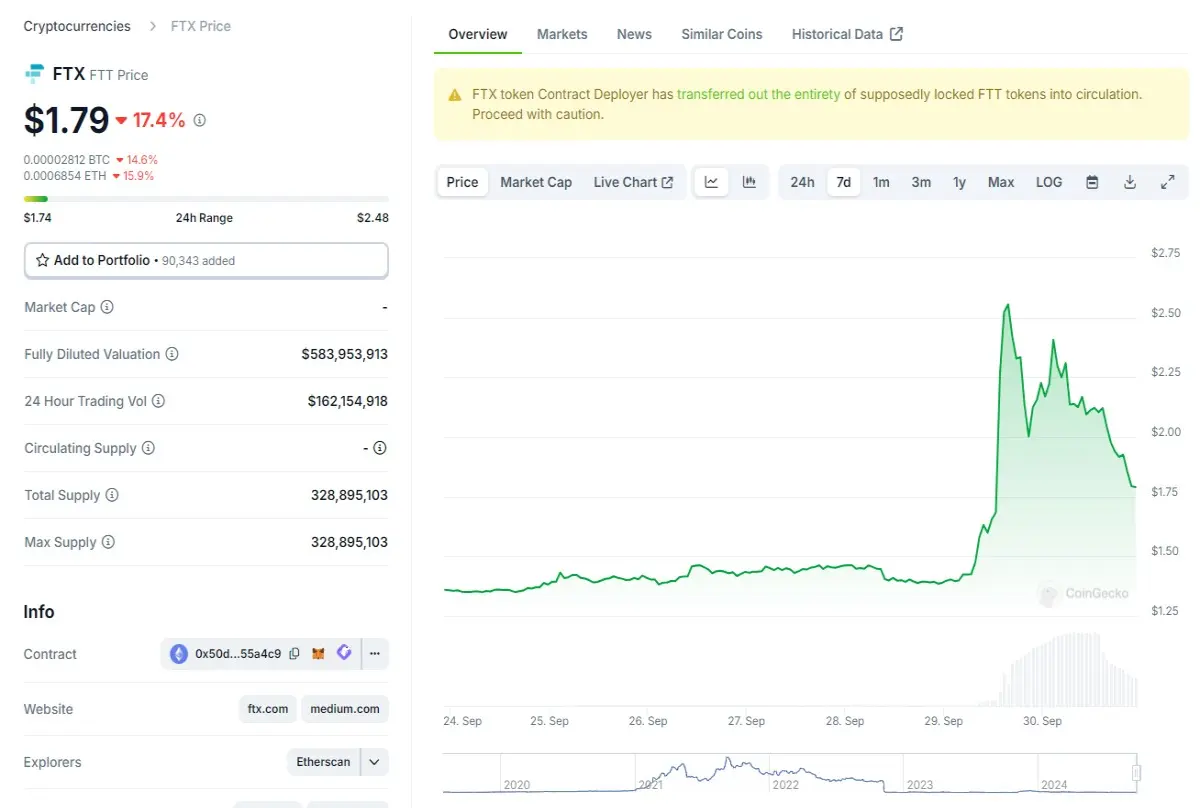Download chart data

(x=1130, y=182)
